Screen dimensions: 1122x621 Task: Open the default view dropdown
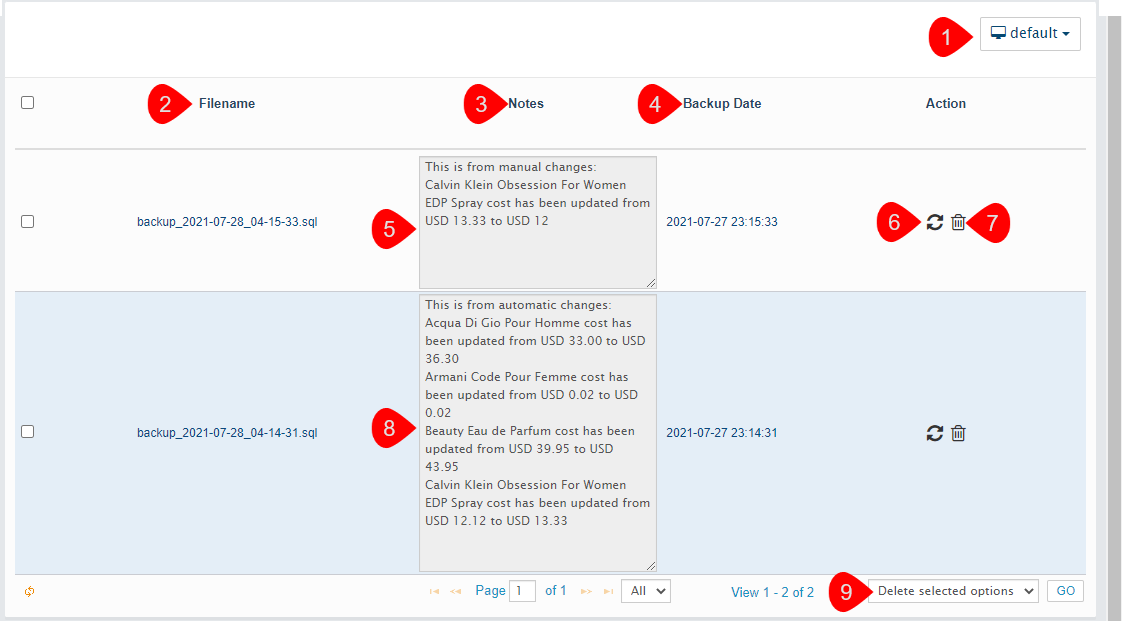(1029, 33)
